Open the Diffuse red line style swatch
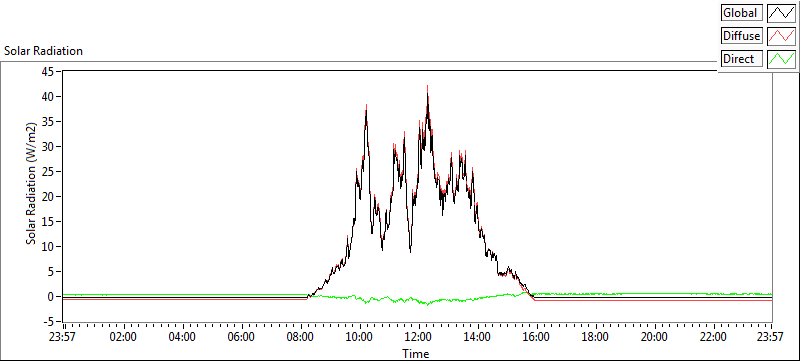800x361 pixels. click(782, 36)
